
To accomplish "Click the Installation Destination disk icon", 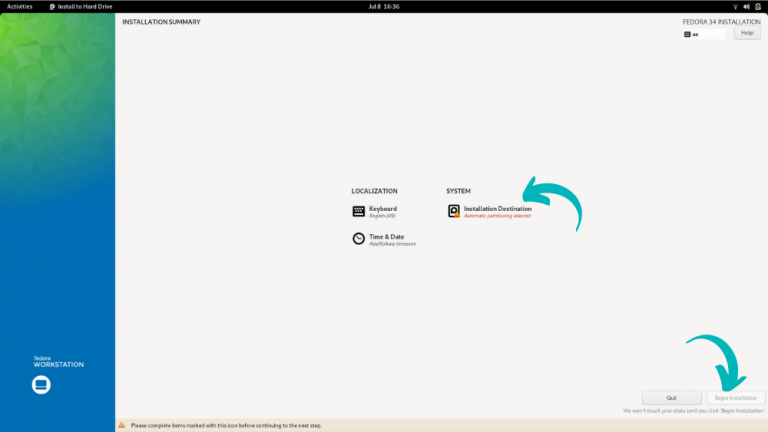I will [x=454, y=211].
